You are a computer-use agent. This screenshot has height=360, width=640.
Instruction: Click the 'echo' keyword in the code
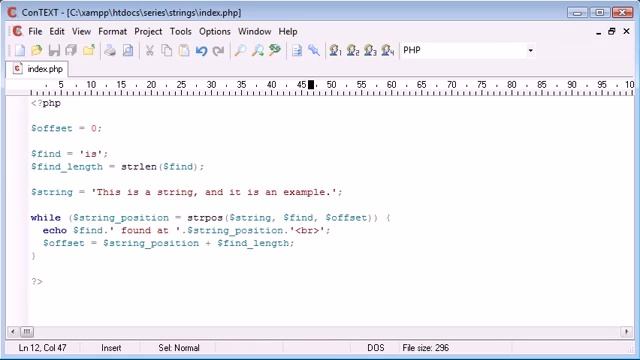click(55, 230)
